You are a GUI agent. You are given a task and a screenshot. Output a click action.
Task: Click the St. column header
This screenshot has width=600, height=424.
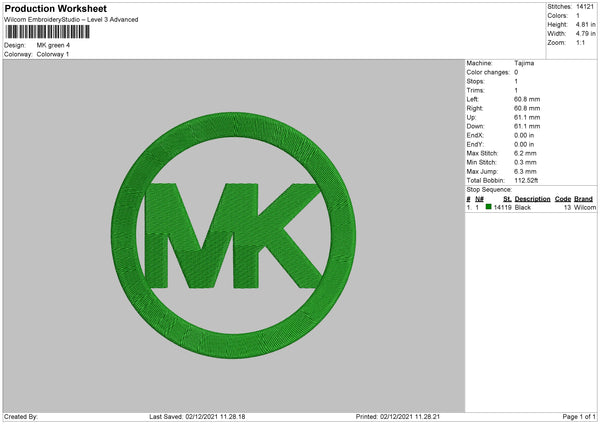pos(508,199)
